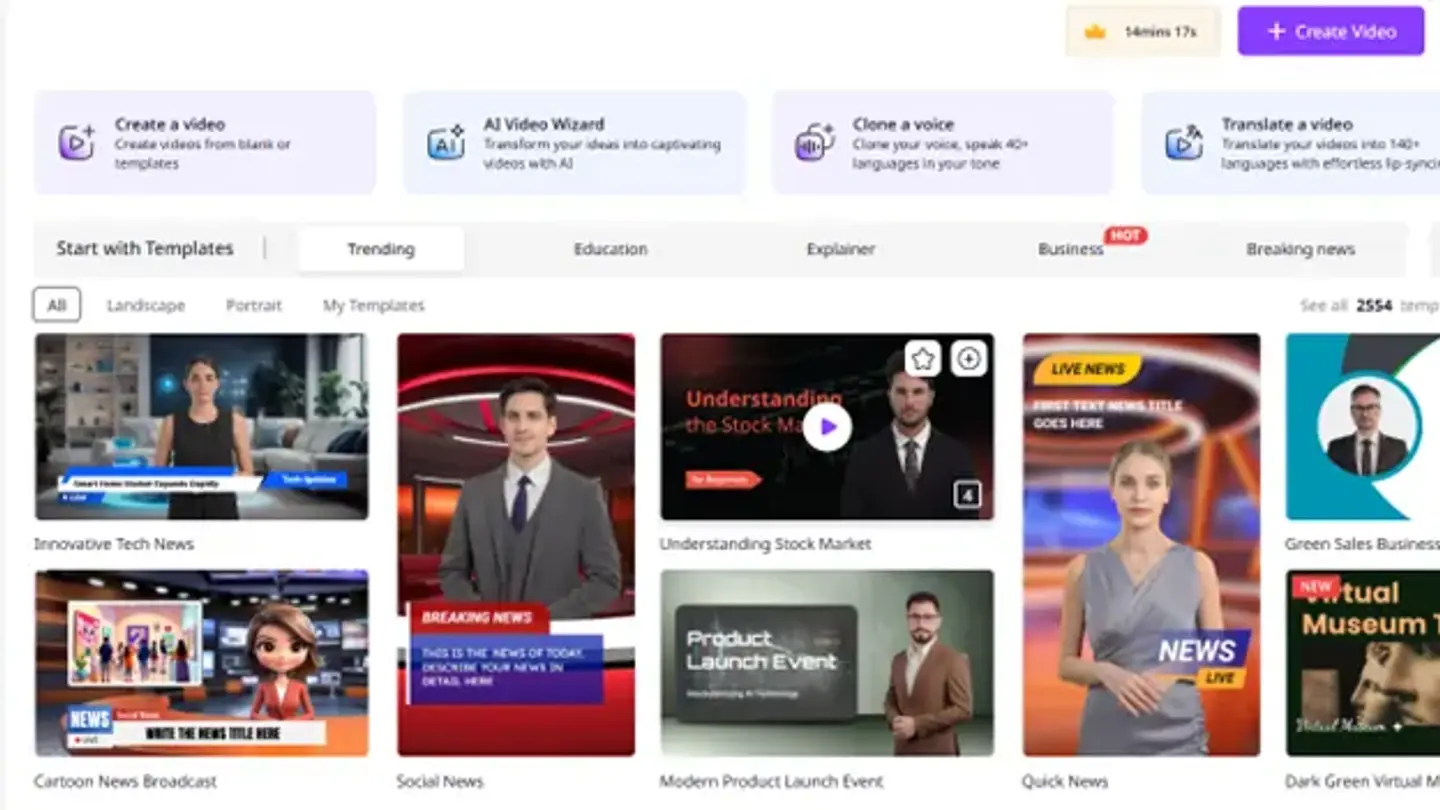This screenshot has width=1440, height=810.
Task: Switch to the Education tab
Action: click(610, 249)
